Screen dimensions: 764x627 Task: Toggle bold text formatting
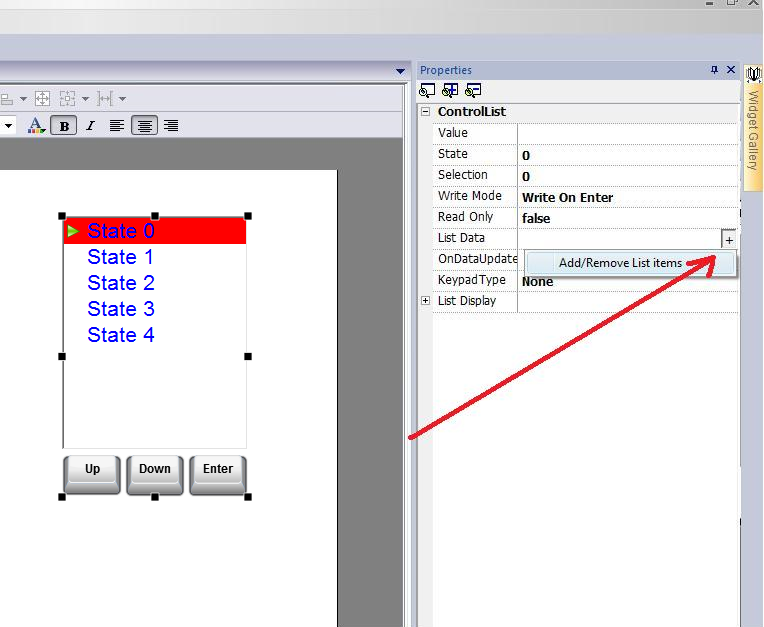[65, 126]
